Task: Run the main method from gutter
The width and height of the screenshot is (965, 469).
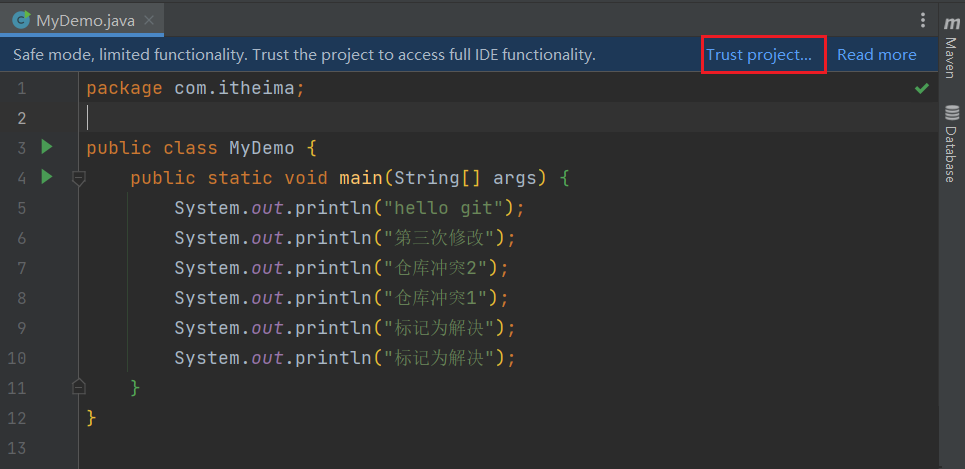Action: click(x=46, y=177)
